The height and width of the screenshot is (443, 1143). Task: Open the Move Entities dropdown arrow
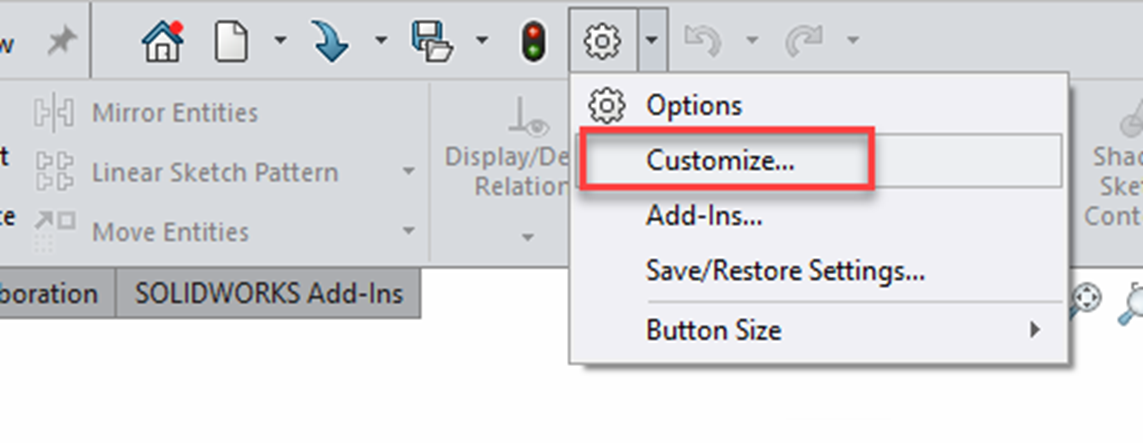pyautogui.click(x=409, y=231)
